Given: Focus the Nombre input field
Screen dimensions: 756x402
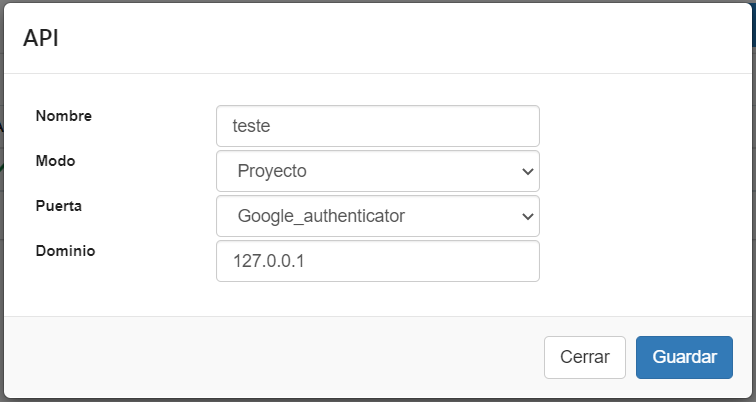Looking at the screenshot, I should (x=377, y=126).
